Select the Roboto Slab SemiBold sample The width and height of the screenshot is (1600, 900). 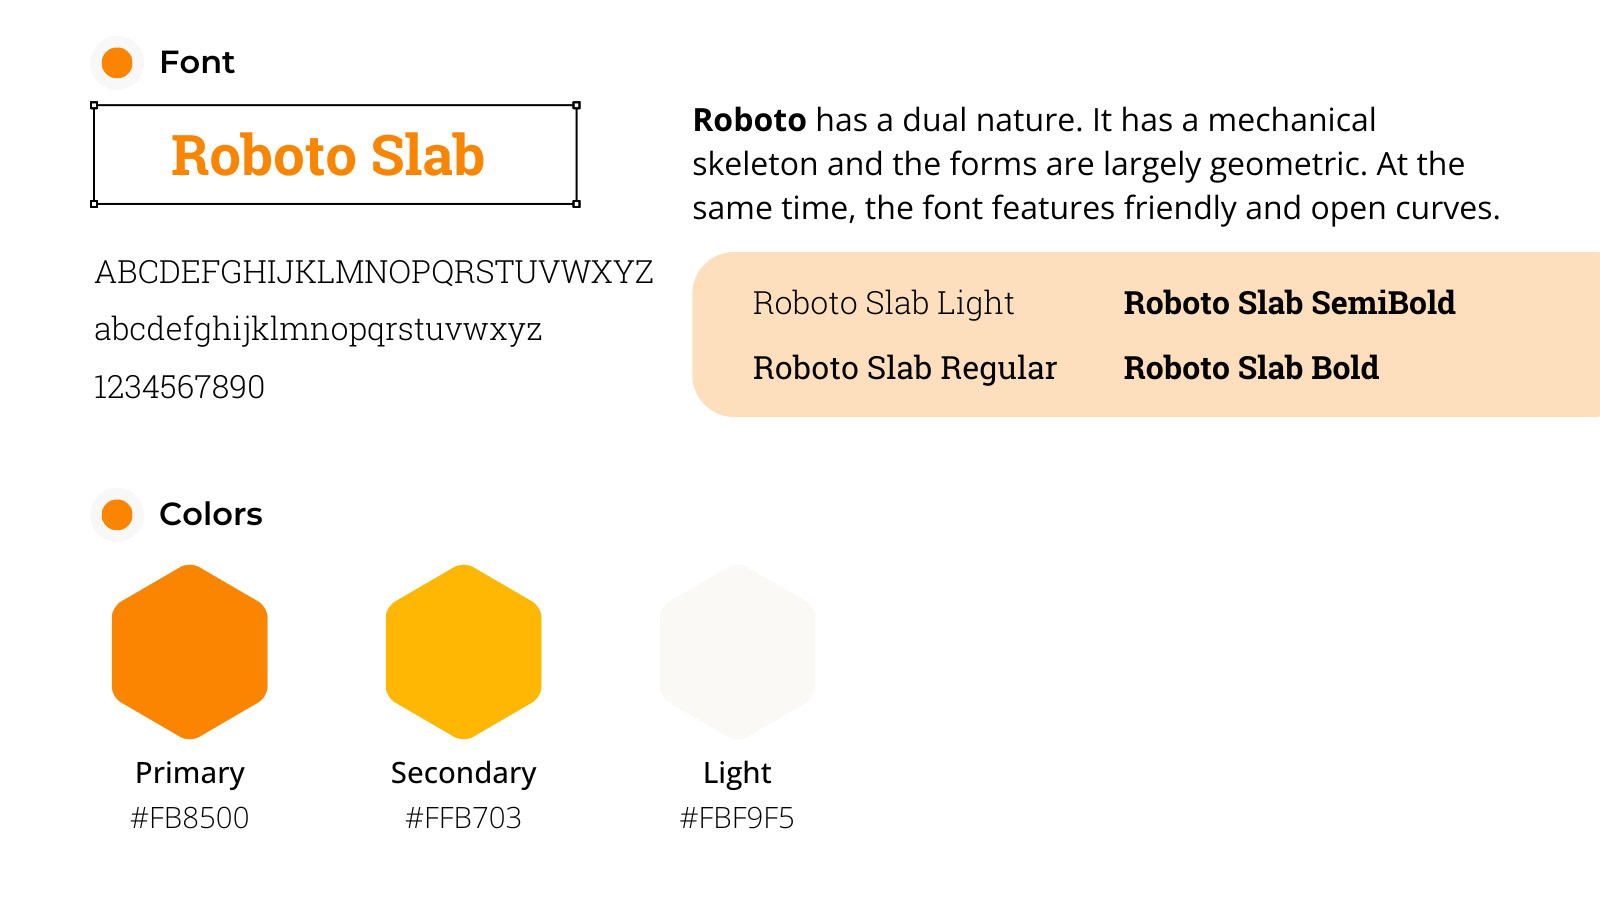1289,303
